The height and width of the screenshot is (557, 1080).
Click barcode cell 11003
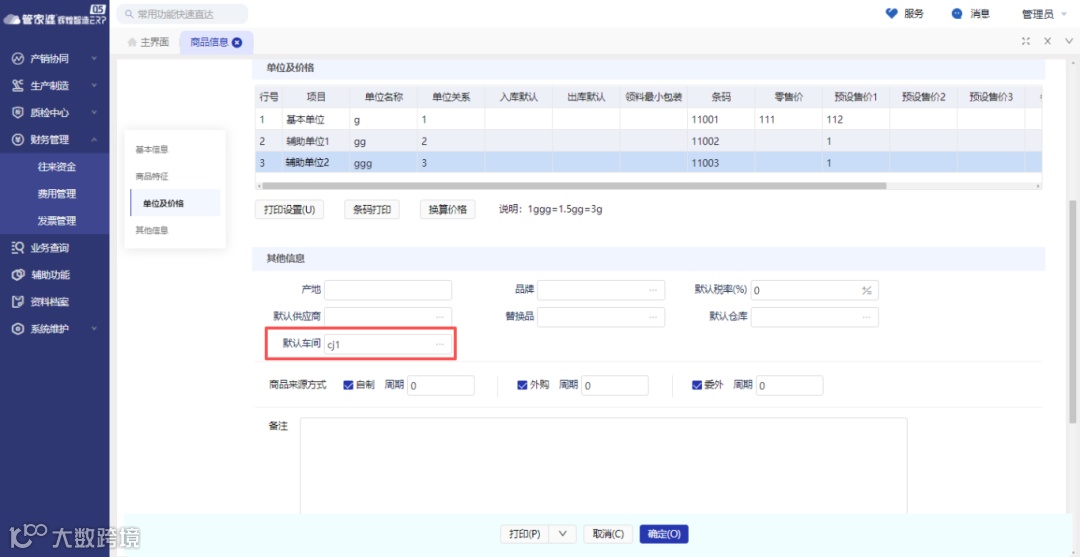721,163
